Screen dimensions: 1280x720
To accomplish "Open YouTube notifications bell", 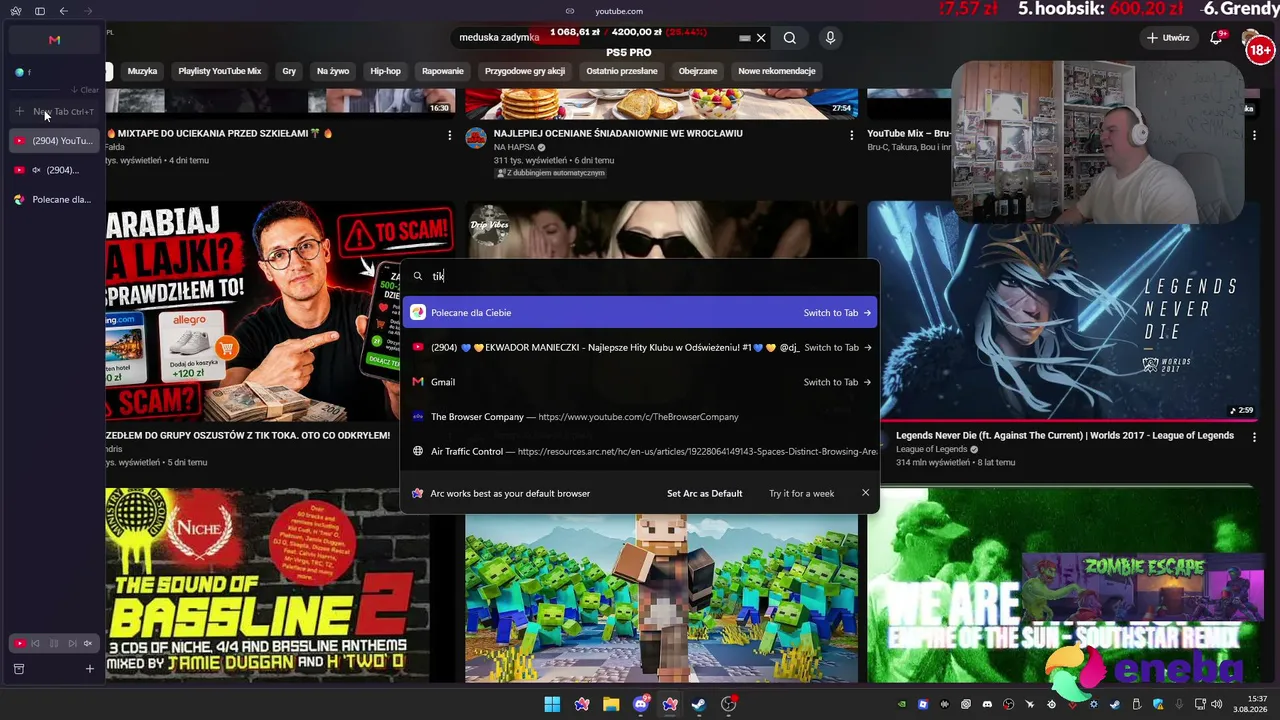I will (x=1217, y=38).
